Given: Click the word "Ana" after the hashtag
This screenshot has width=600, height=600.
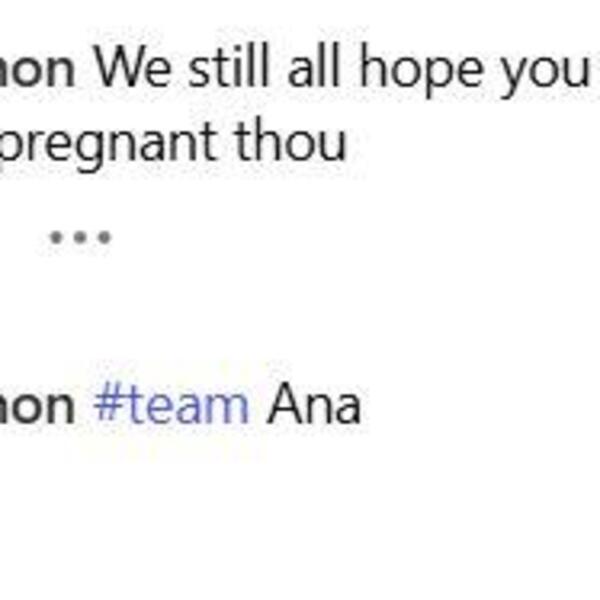Looking at the screenshot, I should click(x=313, y=406).
